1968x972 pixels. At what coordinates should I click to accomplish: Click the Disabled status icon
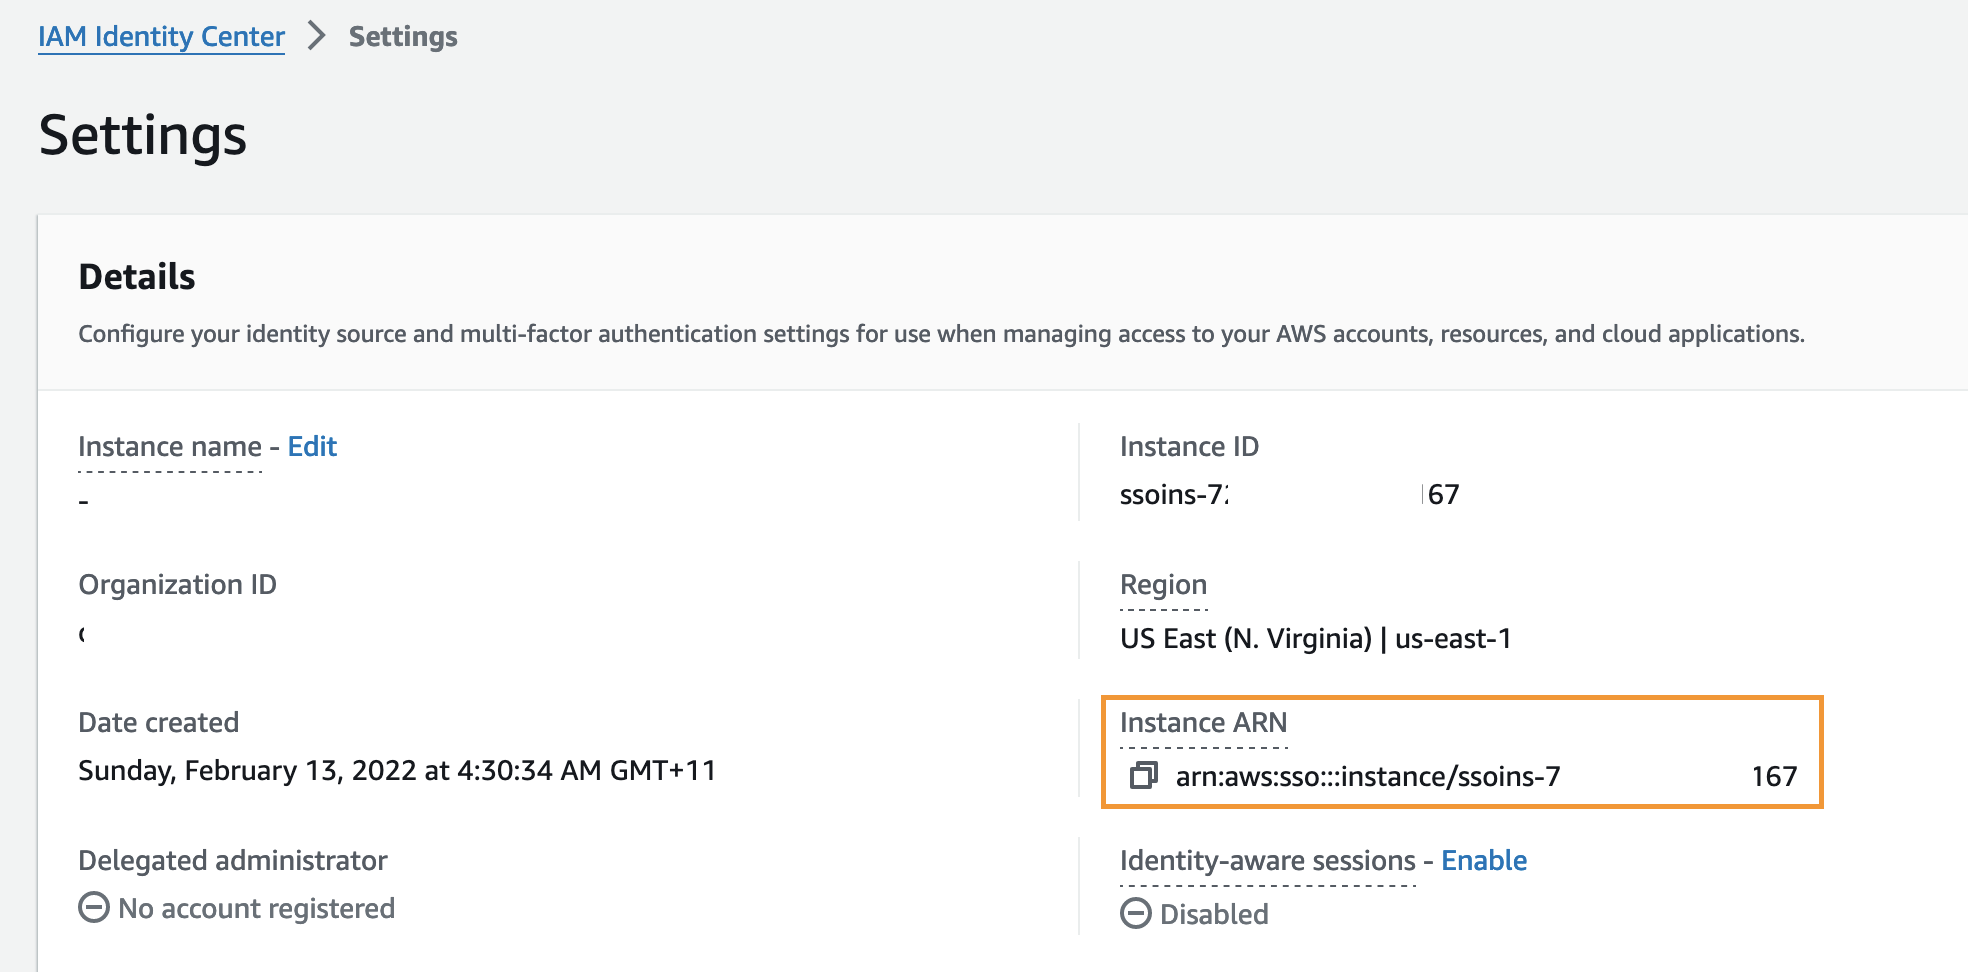[1136, 913]
